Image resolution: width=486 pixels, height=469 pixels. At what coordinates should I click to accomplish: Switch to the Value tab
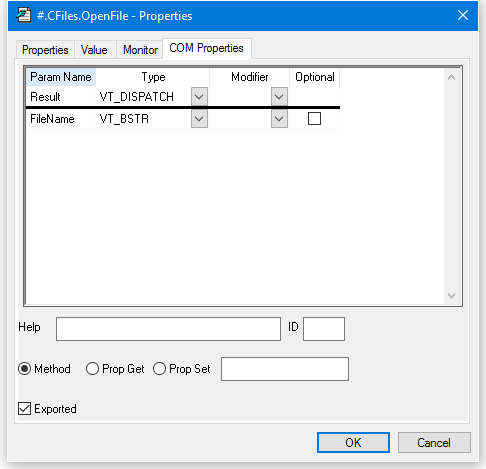[x=94, y=50]
